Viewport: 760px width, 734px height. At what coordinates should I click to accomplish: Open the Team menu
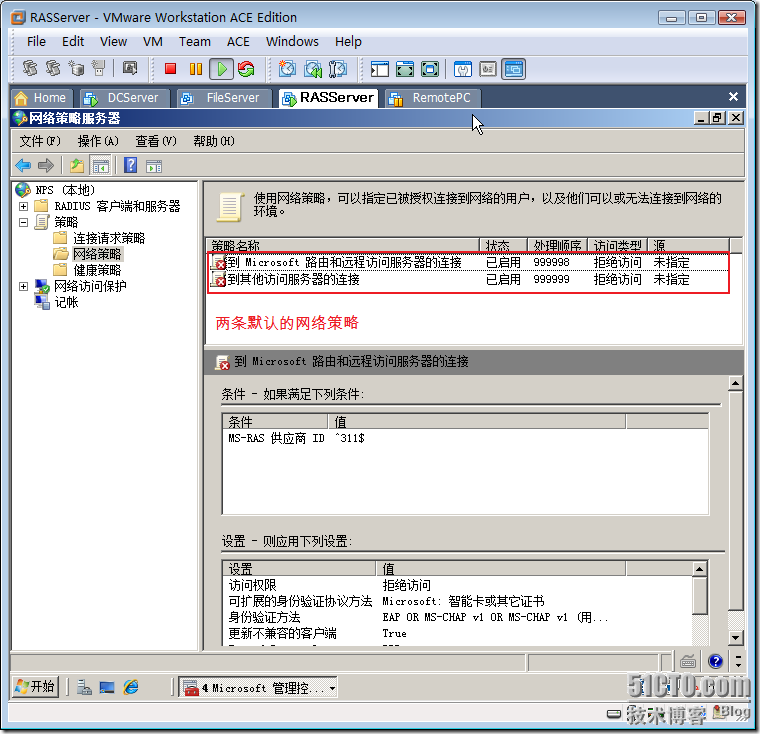[x=194, y=42]
